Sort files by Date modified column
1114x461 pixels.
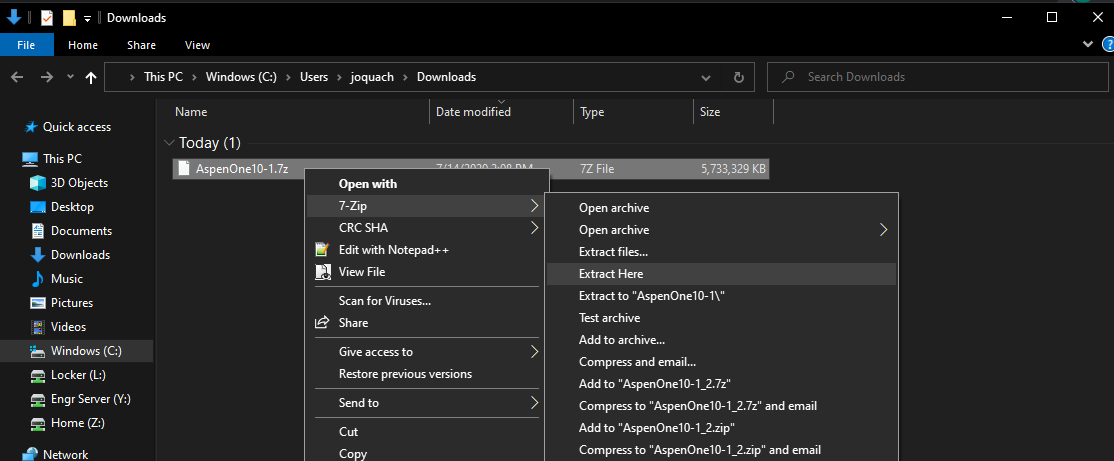pyautogui.click(x=473, y=112)
